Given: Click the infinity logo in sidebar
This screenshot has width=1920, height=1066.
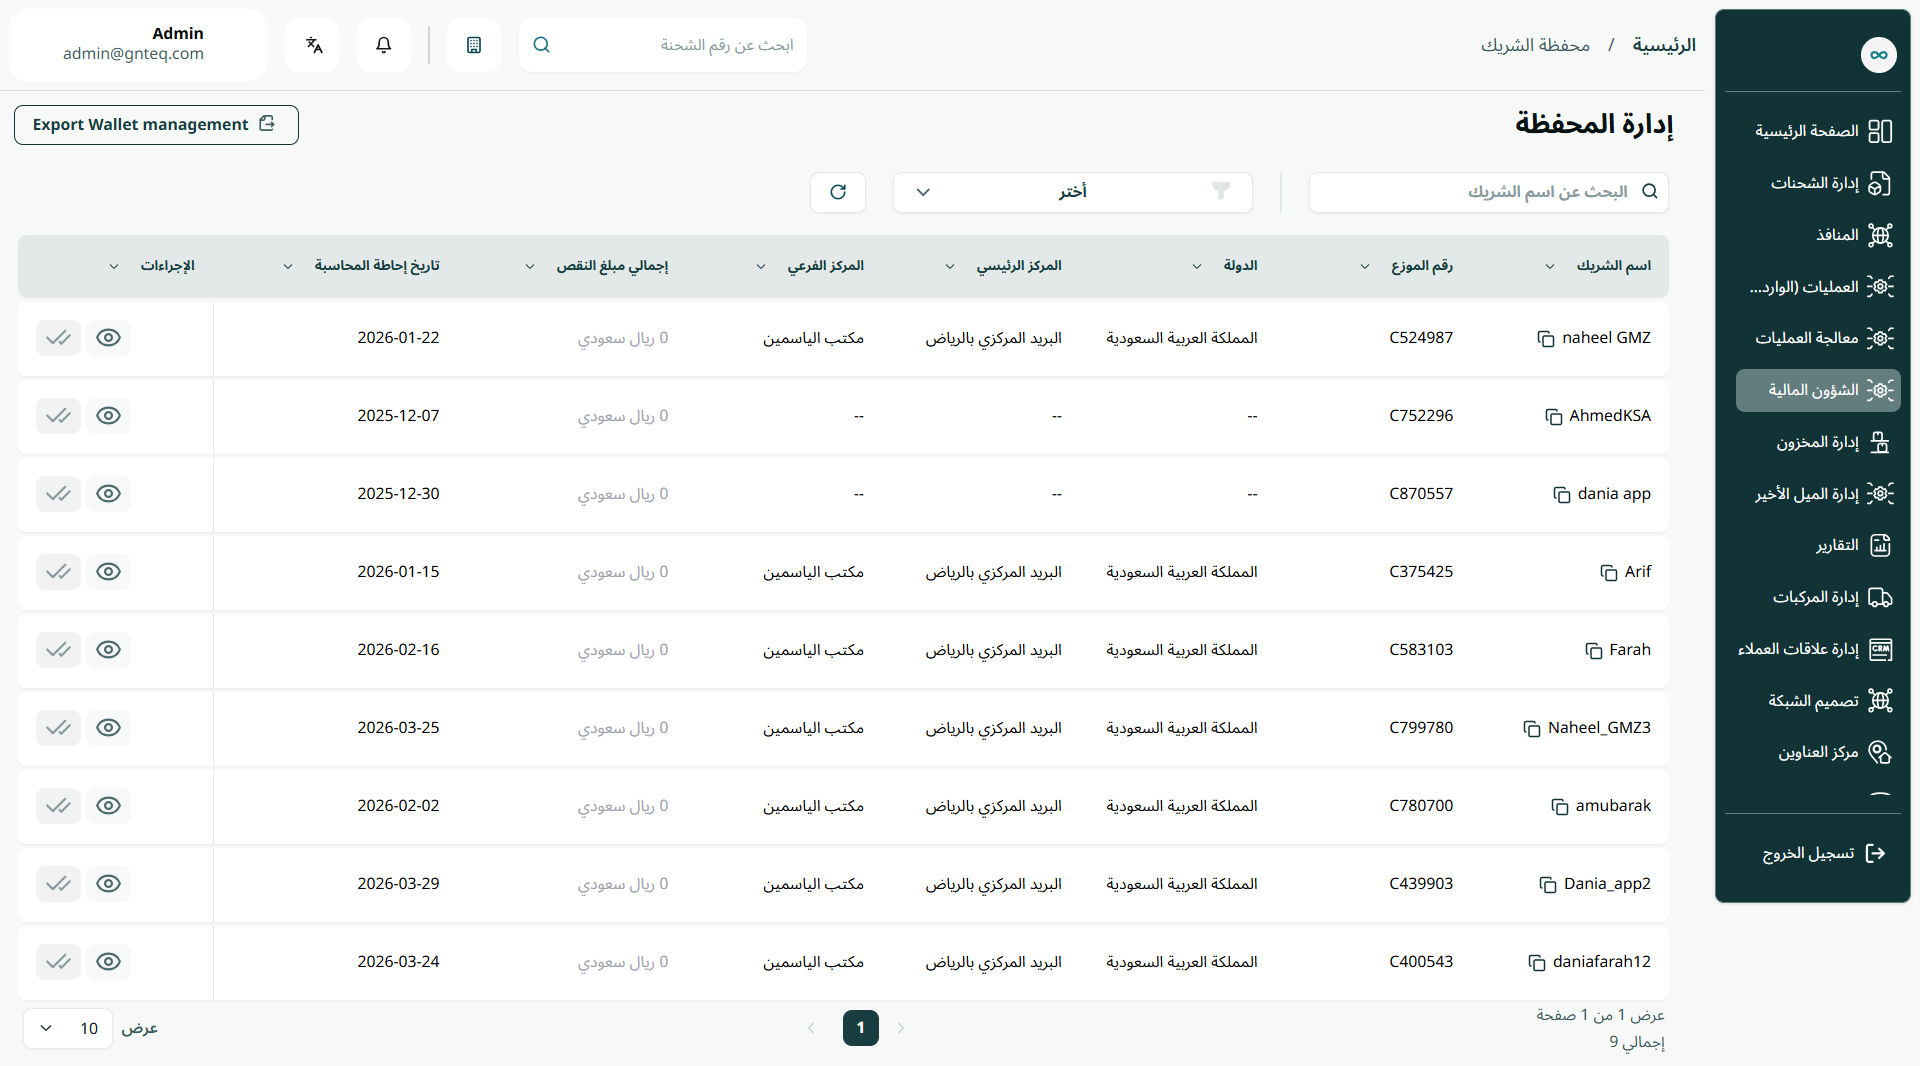Looking at the screenshot, I should tap(1878, 55).
